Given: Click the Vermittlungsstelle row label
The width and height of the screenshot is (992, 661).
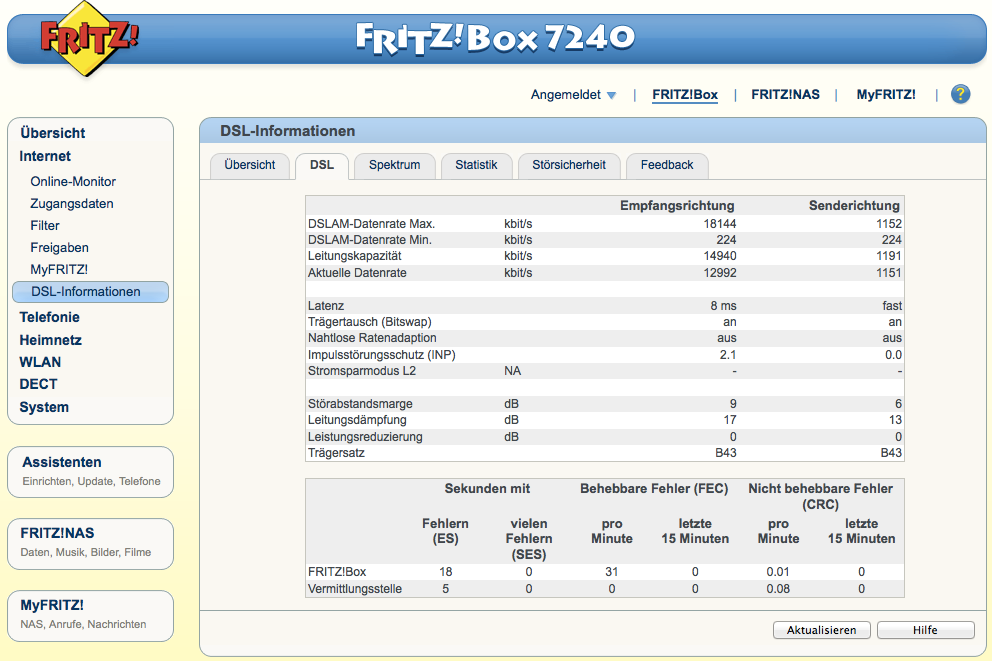Looking at the screenshot, I should pyautogui.click(x=354, y=589).
